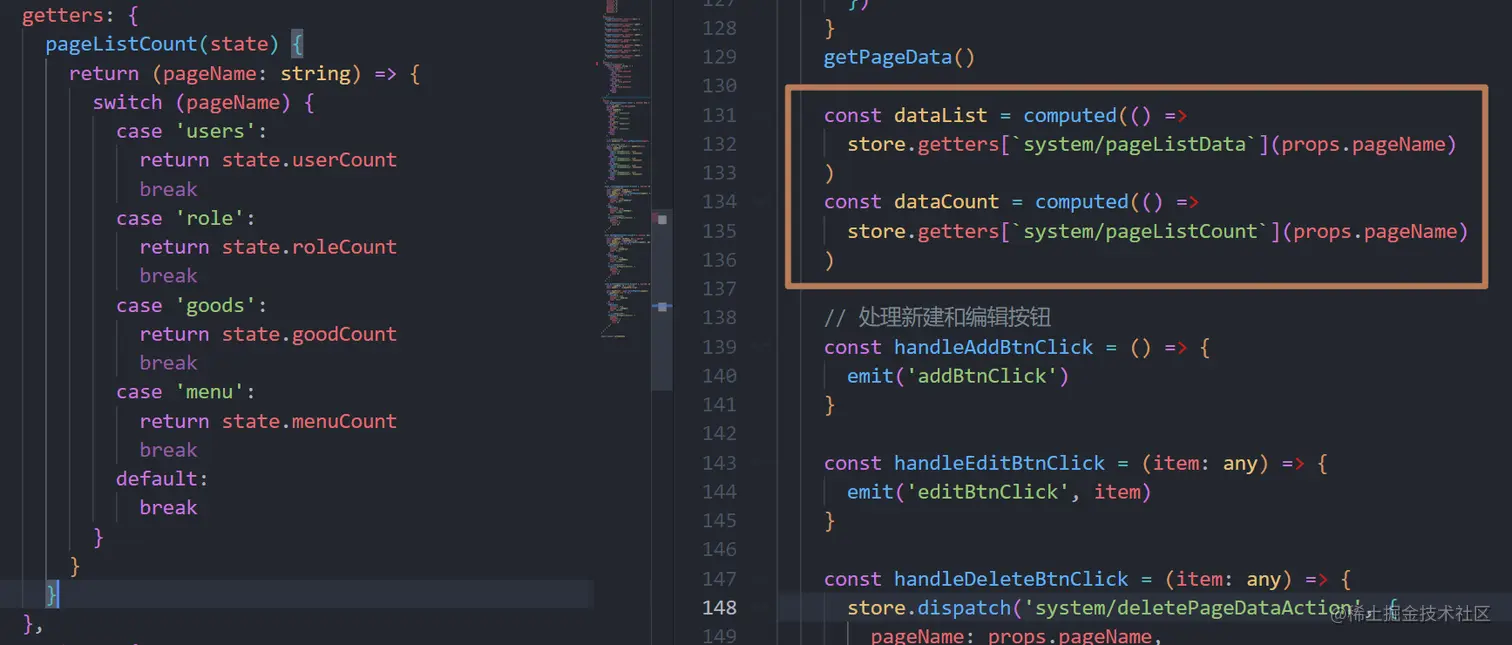Click the 'dataList' constant name

click(940, 115)
